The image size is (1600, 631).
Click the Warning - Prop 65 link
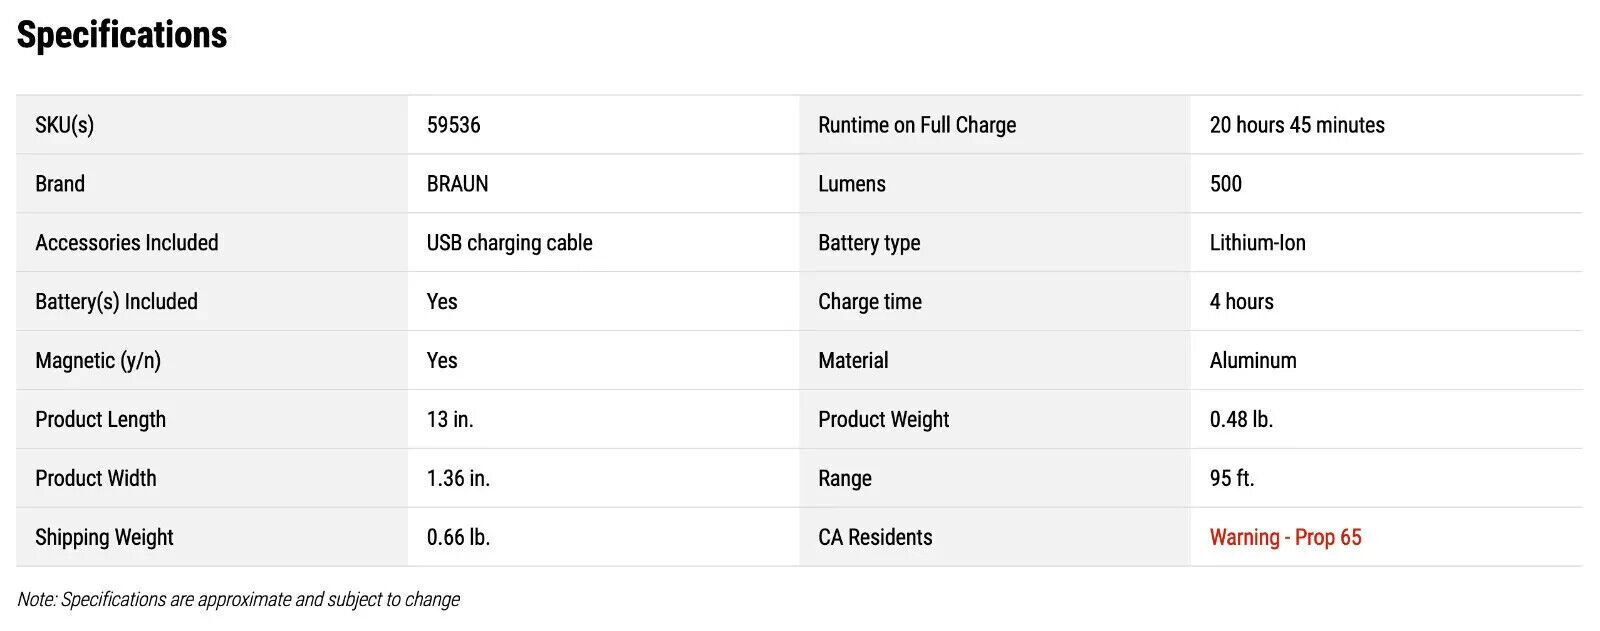point(1285,537)
